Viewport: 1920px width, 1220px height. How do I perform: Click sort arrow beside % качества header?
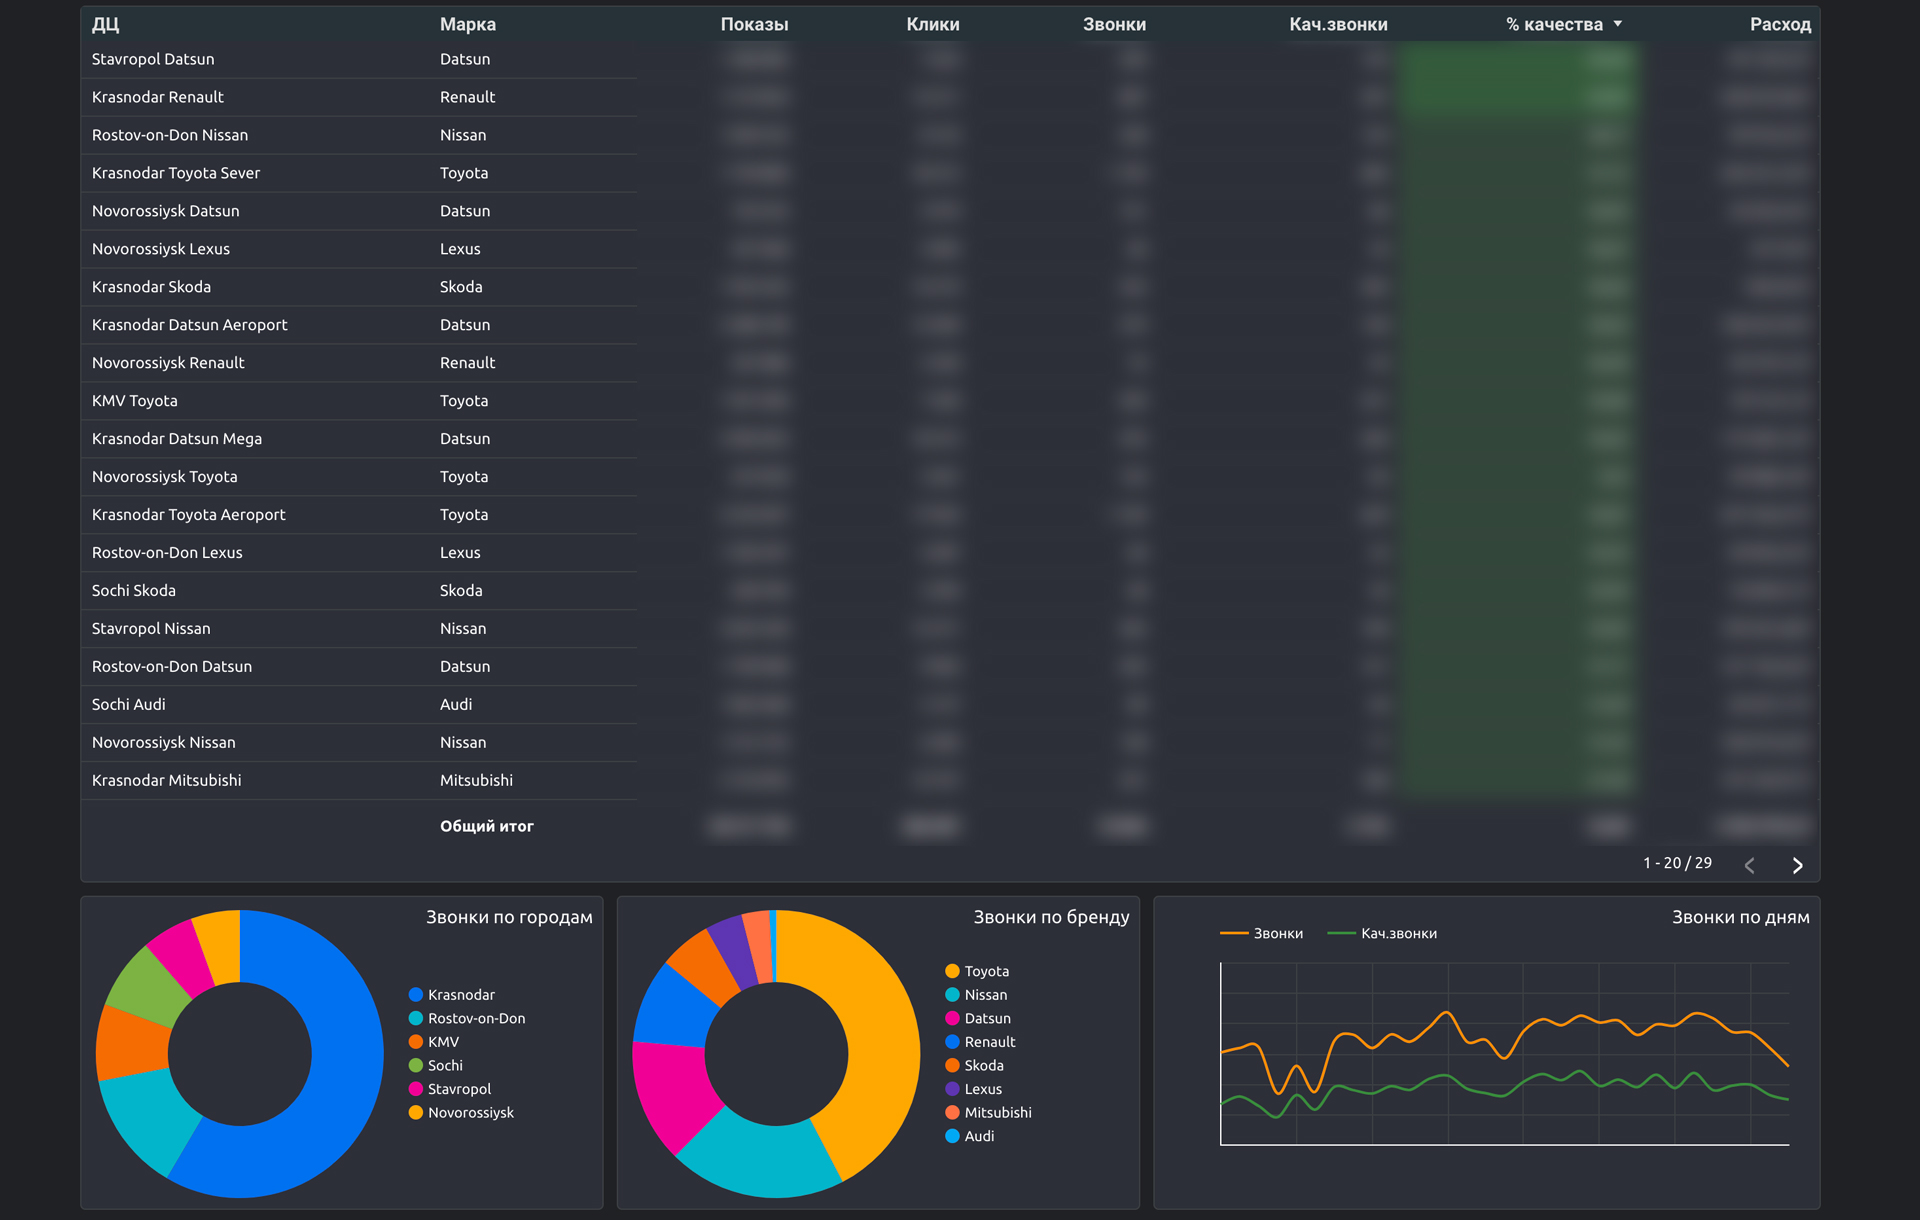click(x=1617, y=24)
